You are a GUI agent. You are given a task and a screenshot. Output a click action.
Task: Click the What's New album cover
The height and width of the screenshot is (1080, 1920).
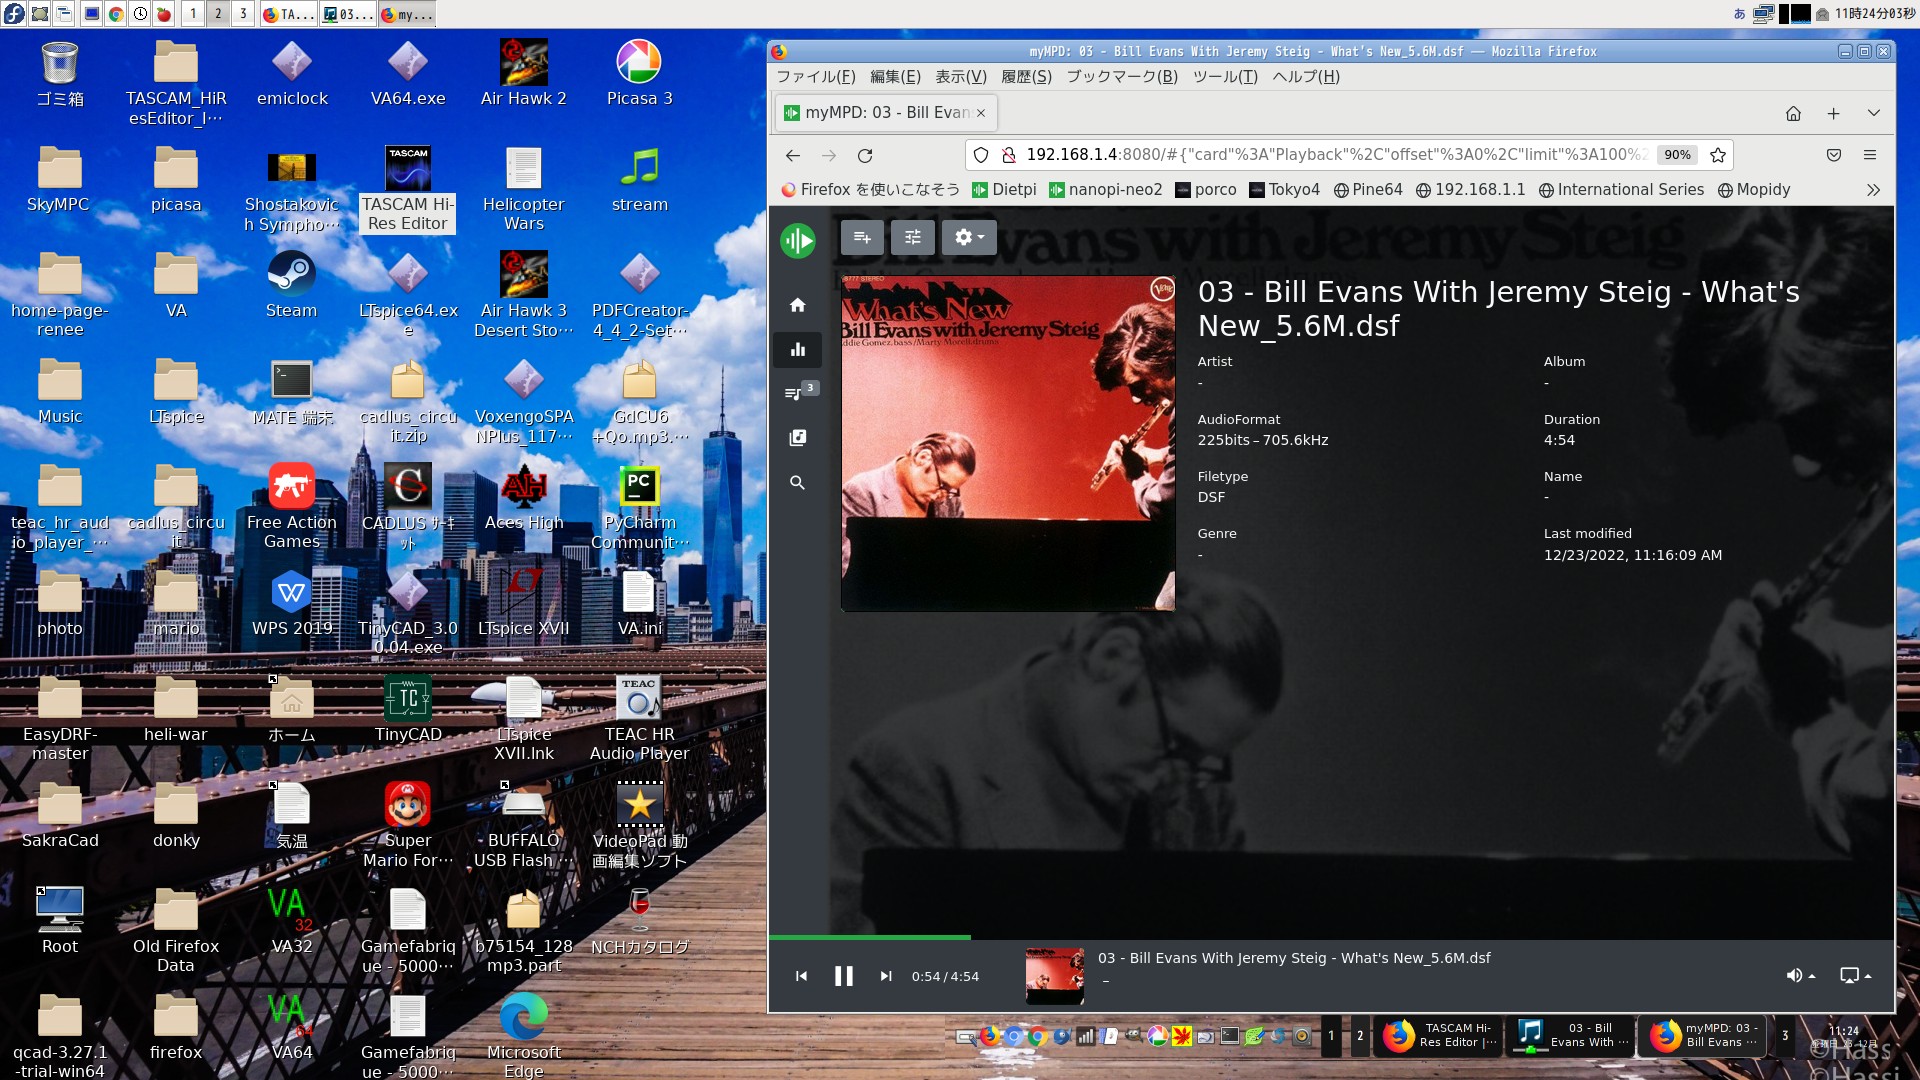1007,443
